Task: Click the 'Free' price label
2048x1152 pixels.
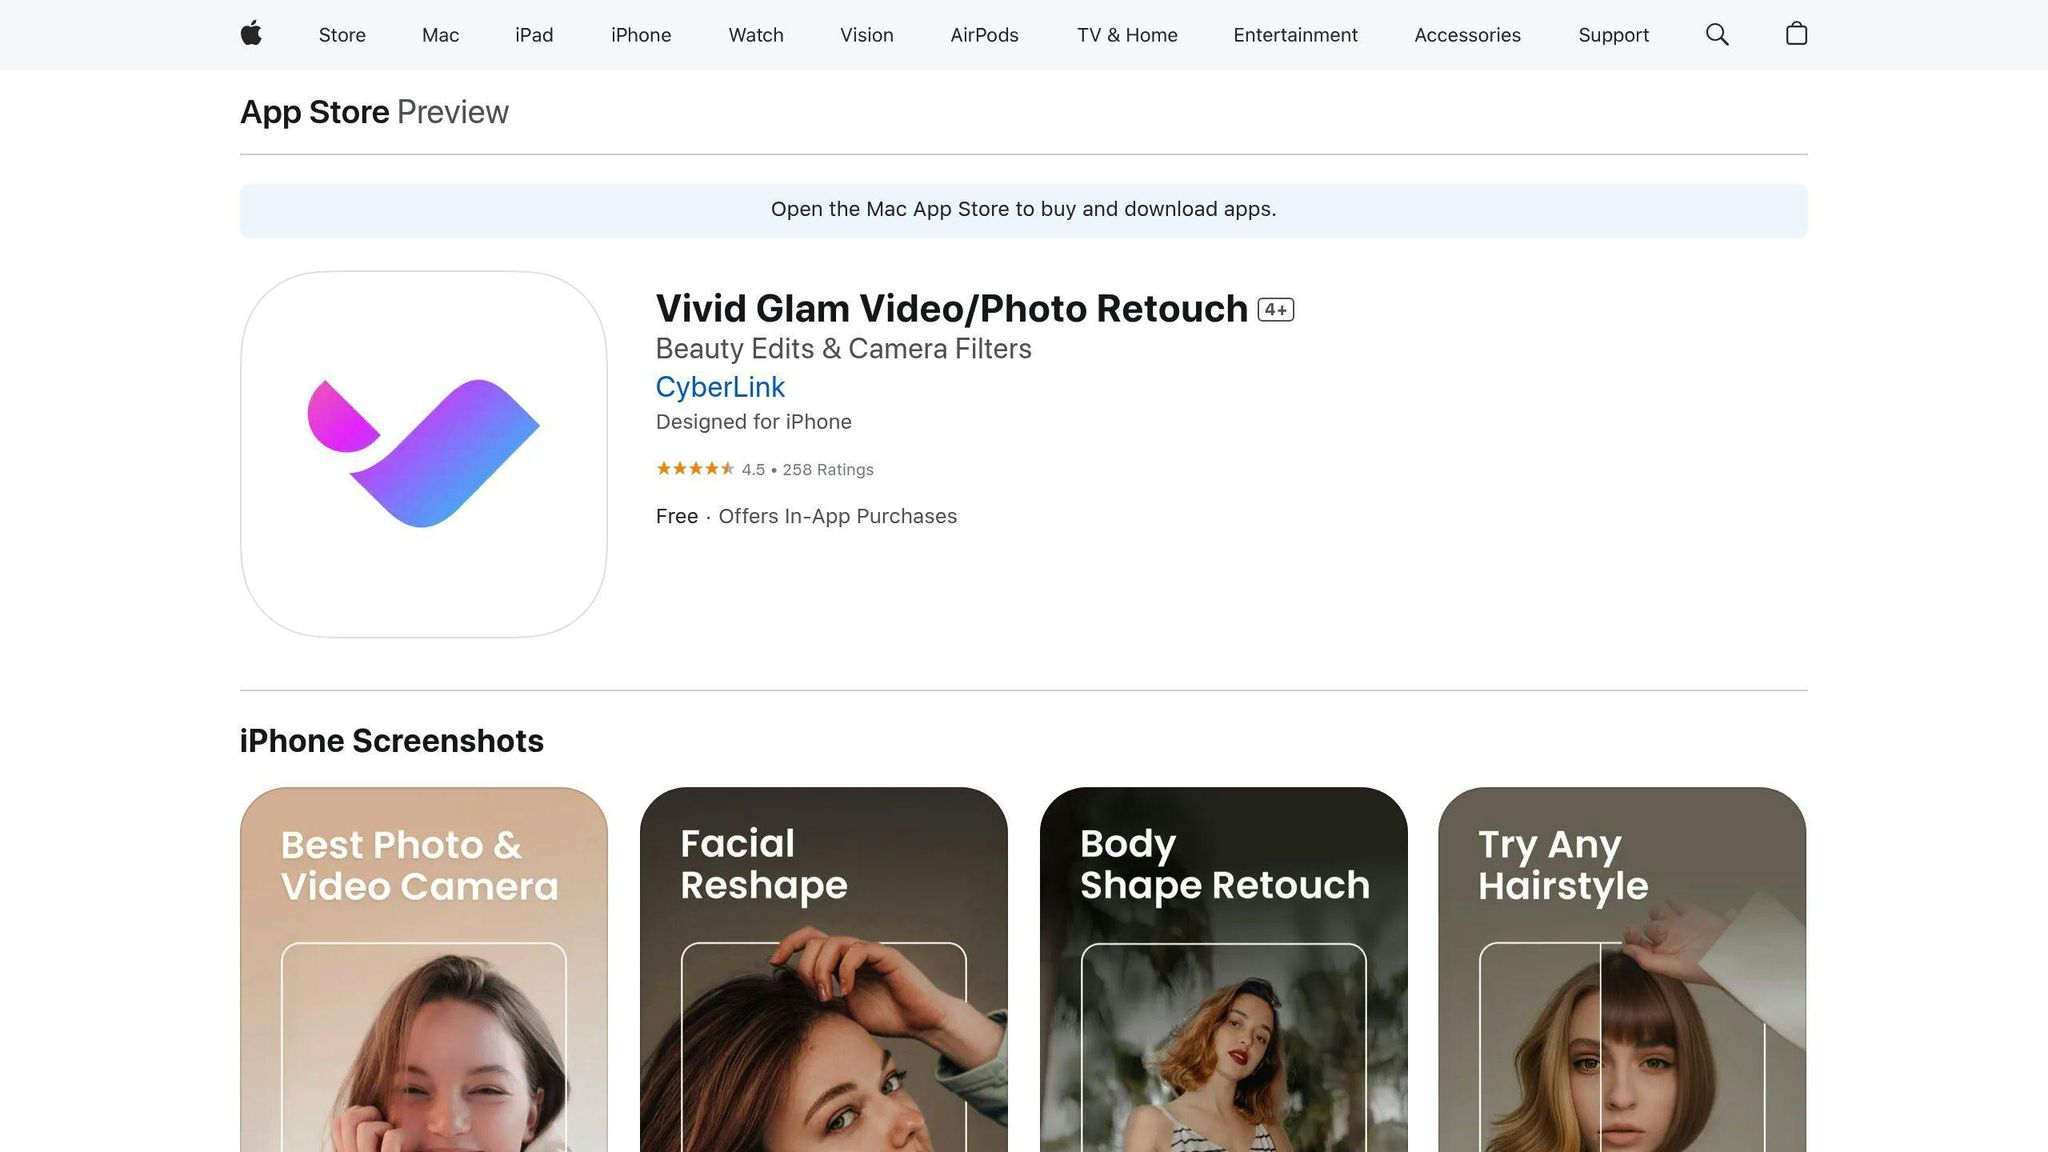Action: click(677, 516)
